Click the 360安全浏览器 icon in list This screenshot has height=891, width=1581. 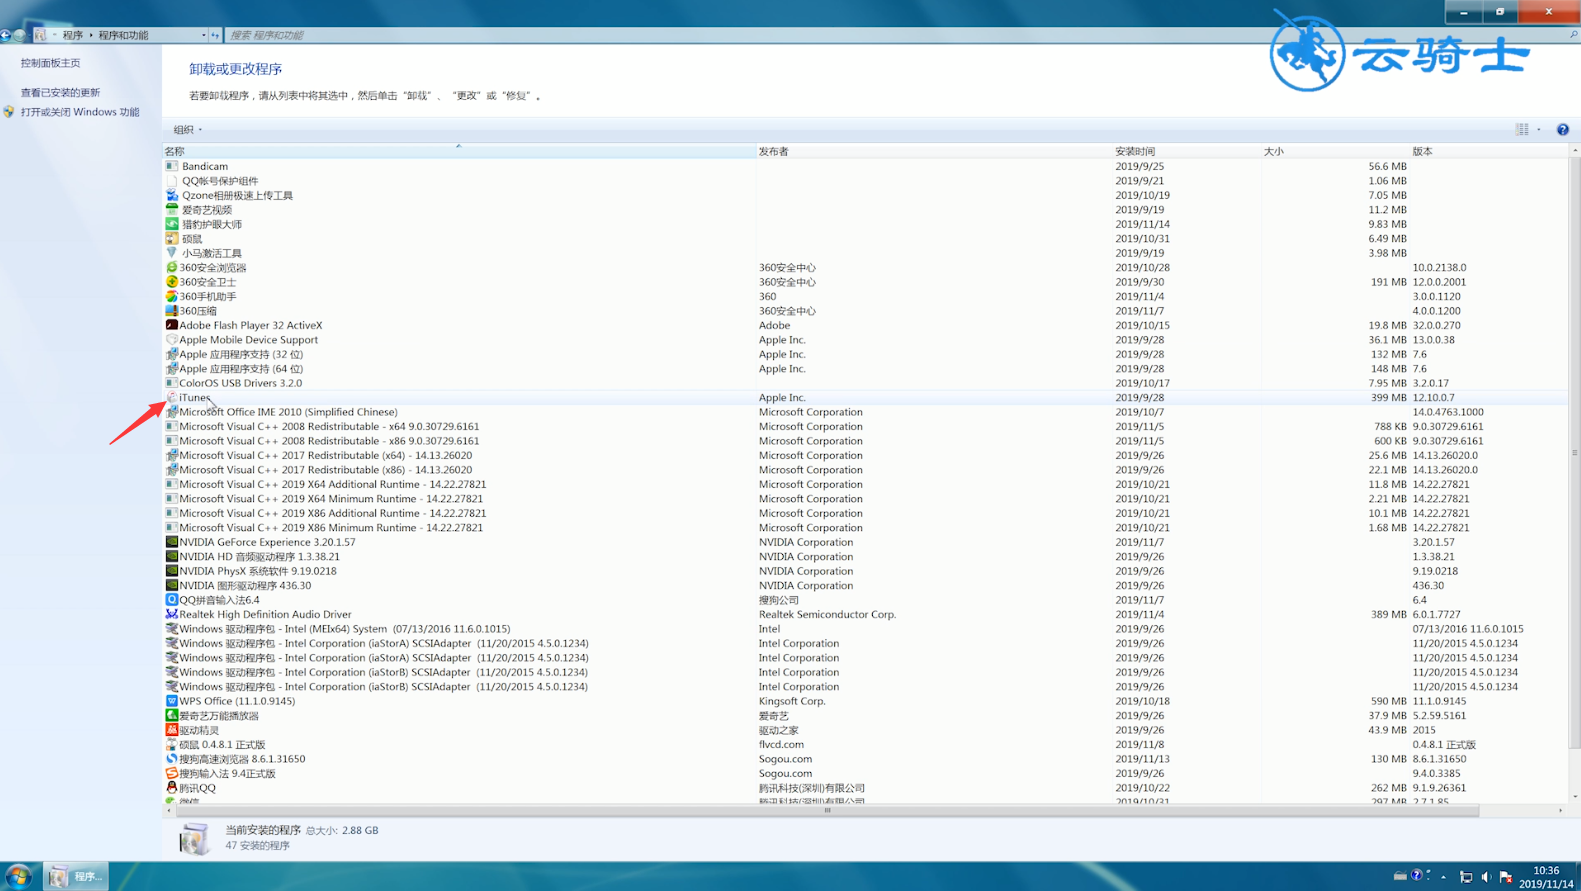[x=172, y=267]
